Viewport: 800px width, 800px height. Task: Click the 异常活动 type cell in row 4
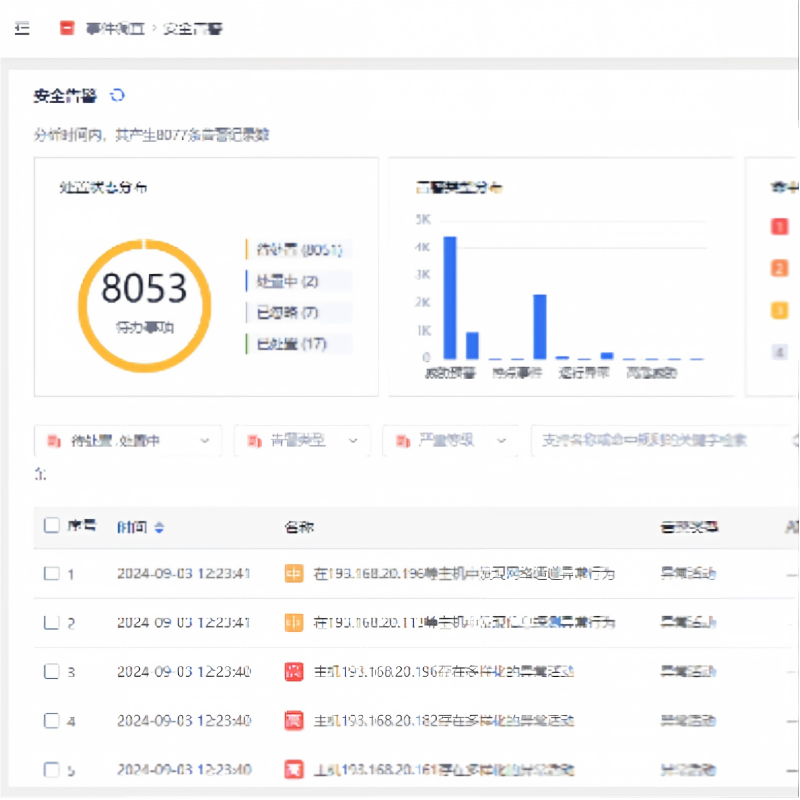pos(688,720)
